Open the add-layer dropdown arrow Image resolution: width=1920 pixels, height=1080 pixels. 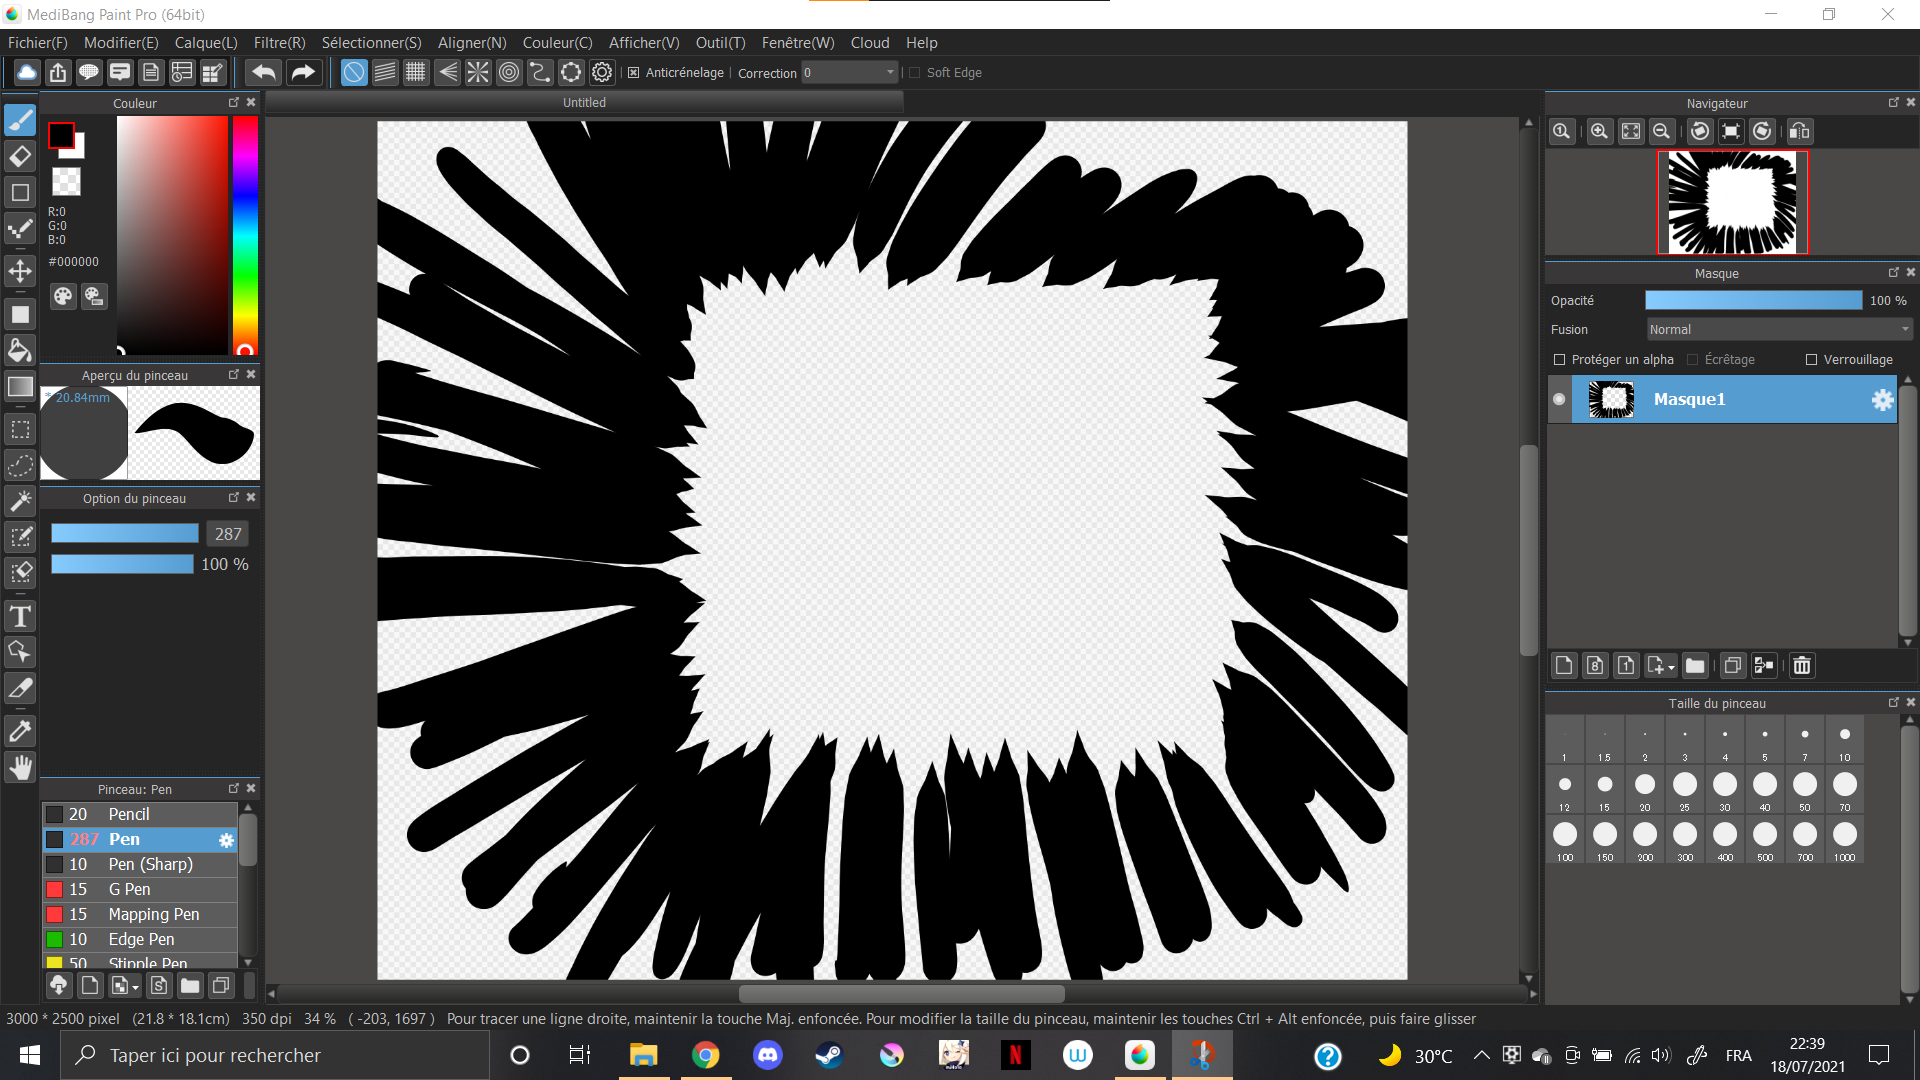pyautogui.click(x=1671, y=668)
